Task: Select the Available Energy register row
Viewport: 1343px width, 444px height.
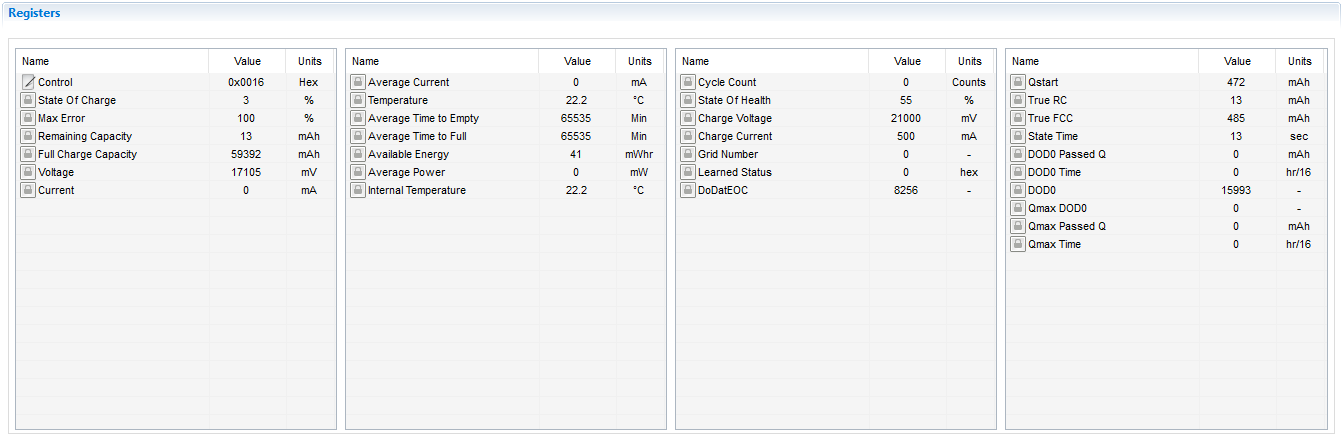Action: point(505,154)
